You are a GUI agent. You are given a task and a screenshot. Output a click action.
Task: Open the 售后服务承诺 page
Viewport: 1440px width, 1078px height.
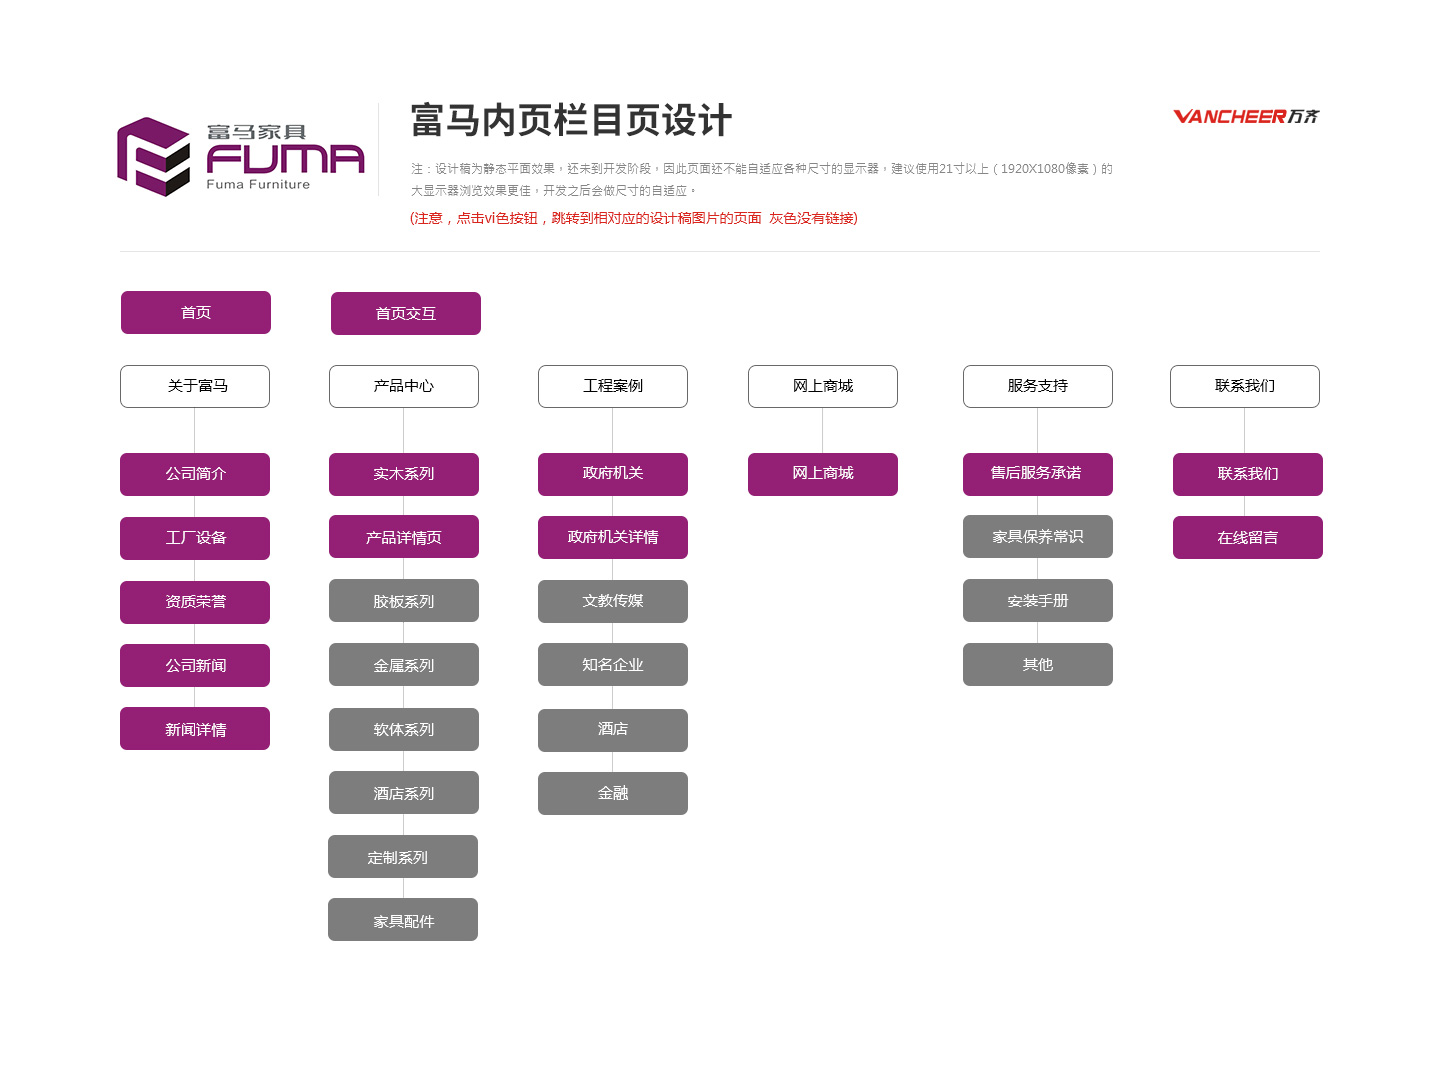1038,474
